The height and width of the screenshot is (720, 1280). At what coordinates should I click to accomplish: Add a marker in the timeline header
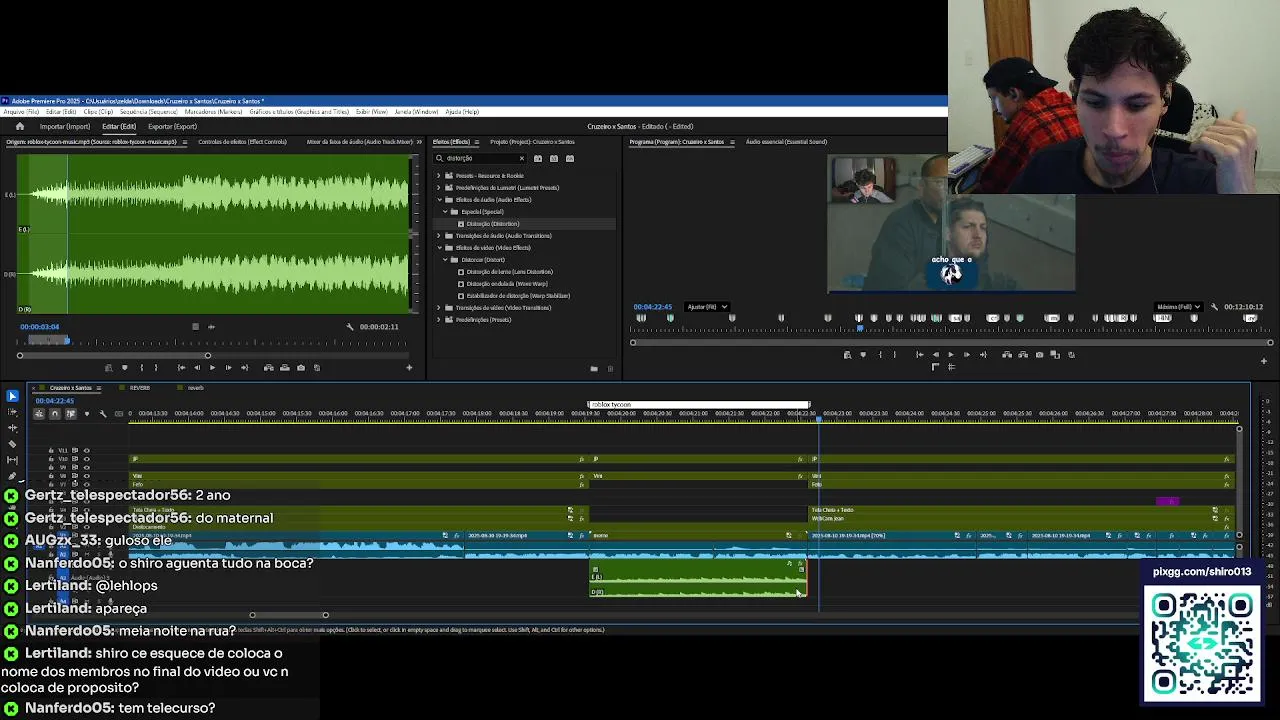(x=87, y=414)
